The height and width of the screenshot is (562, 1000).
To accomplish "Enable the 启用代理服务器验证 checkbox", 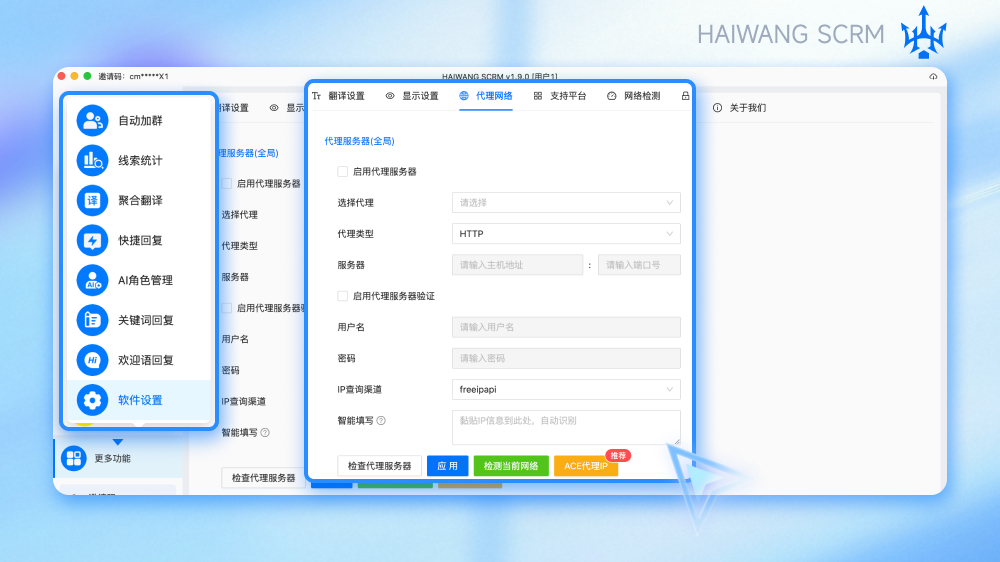I will 342,296.
